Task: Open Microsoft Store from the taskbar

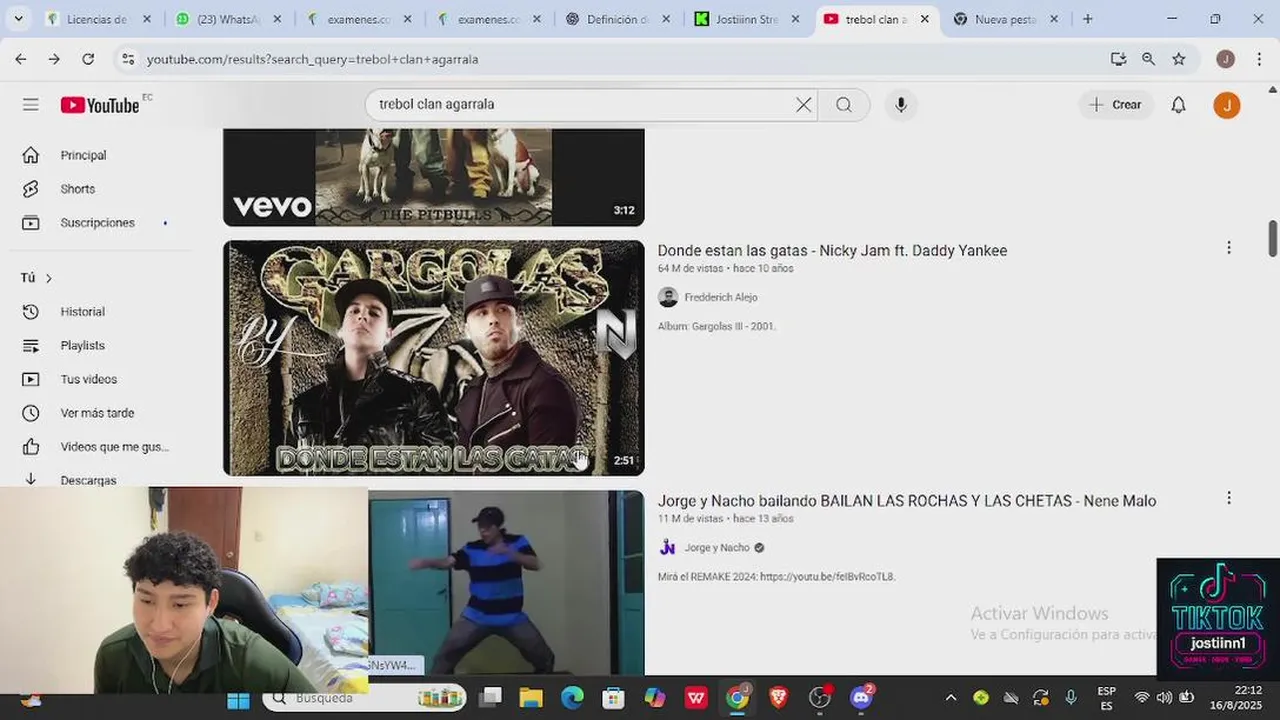Action: (613, 698)
